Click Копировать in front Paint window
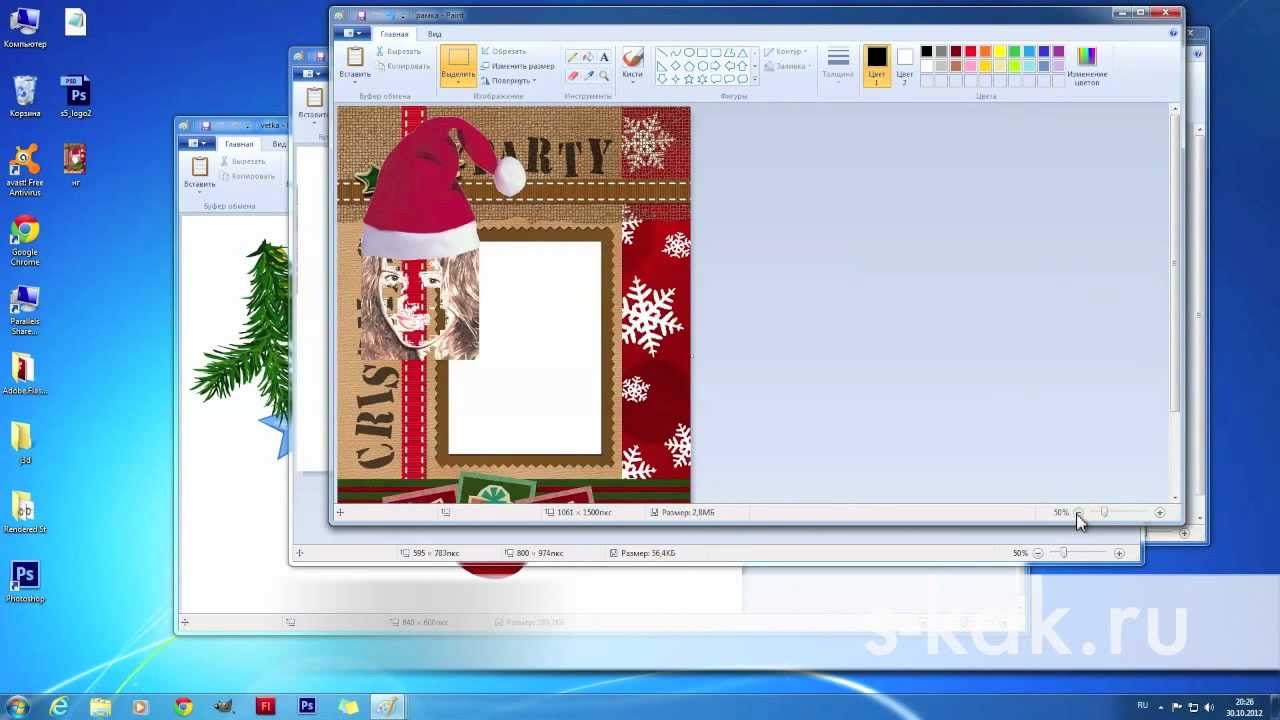The width and height of the screenshot is (1280, 720). point(401,66)
